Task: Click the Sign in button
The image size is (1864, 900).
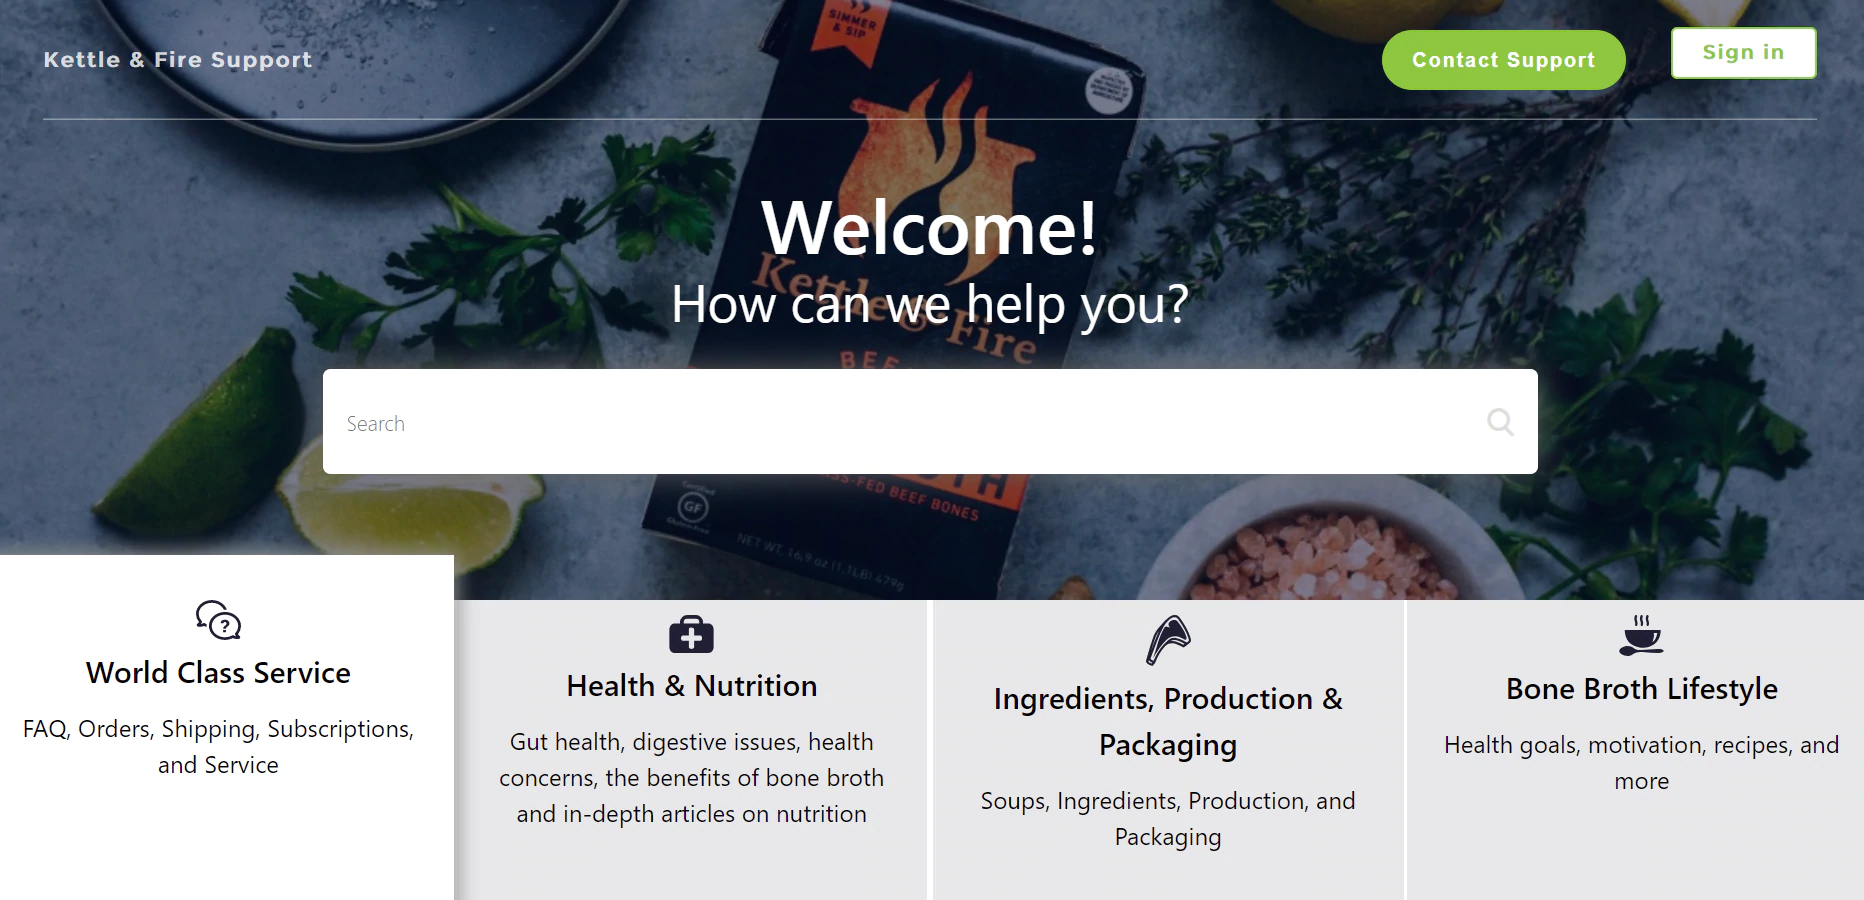Action: click(x=1743, y=53)
